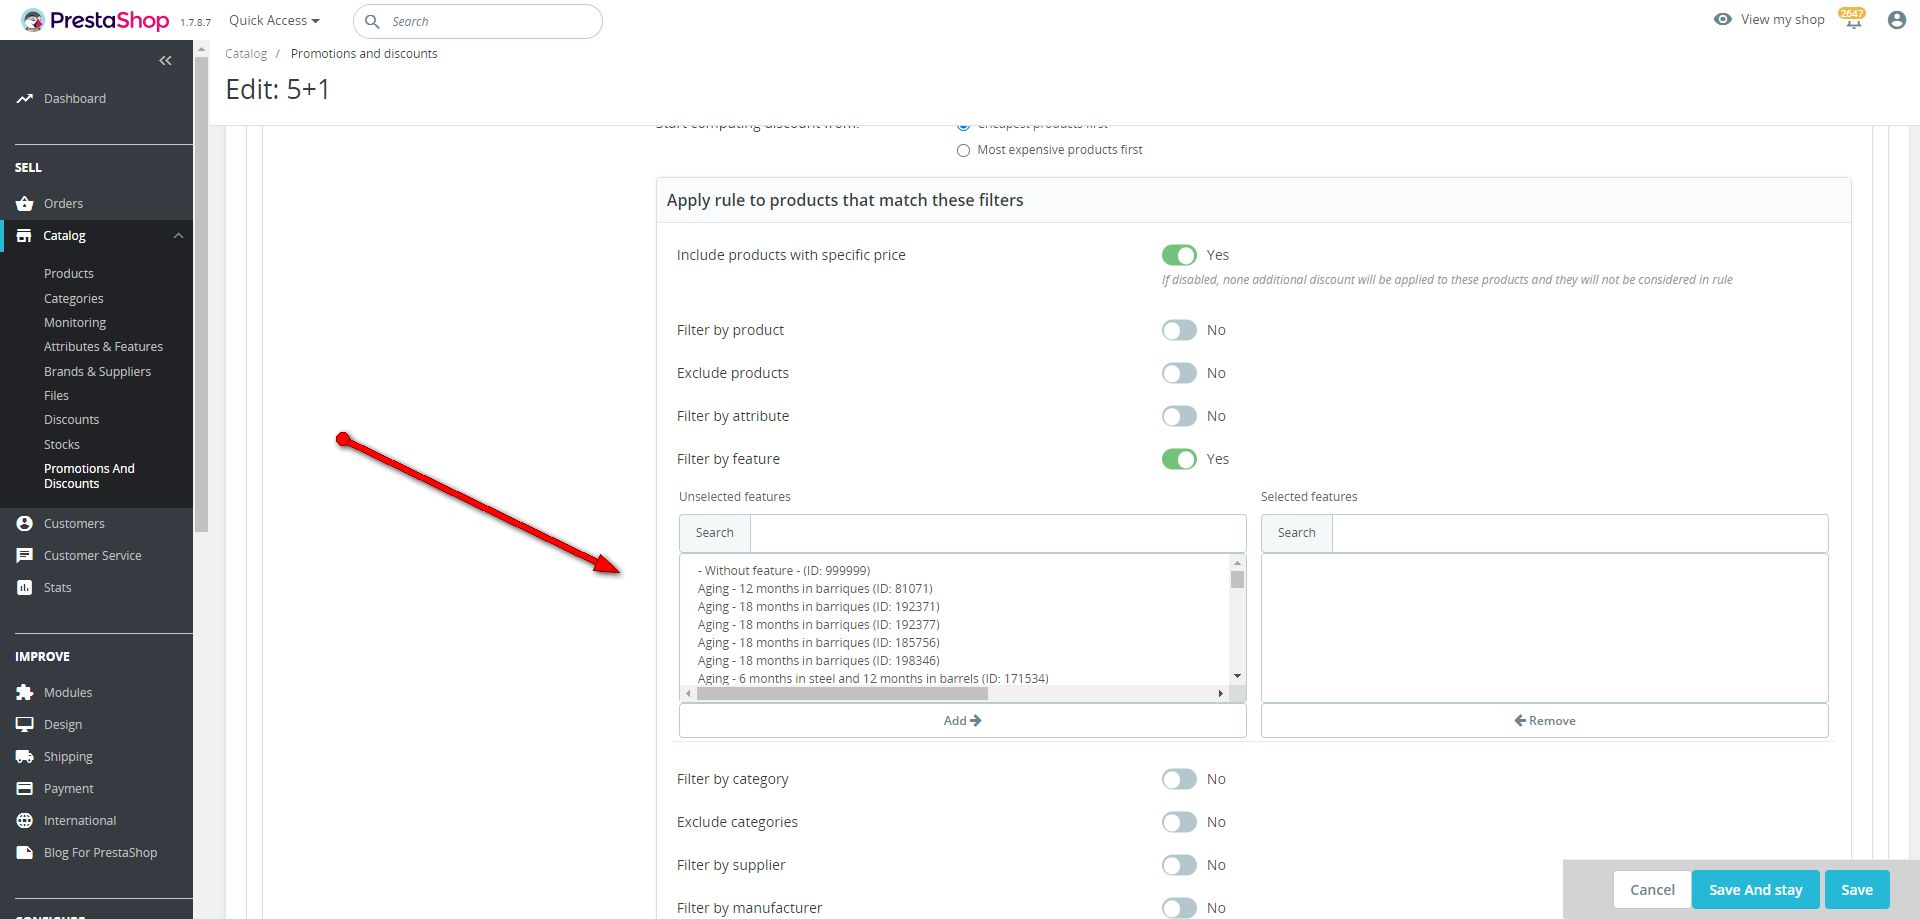Image resolution: width=1920 pixels, height=919 pixels.
Task: Open Attributes & Features menu item
Action: coord(103,347)
